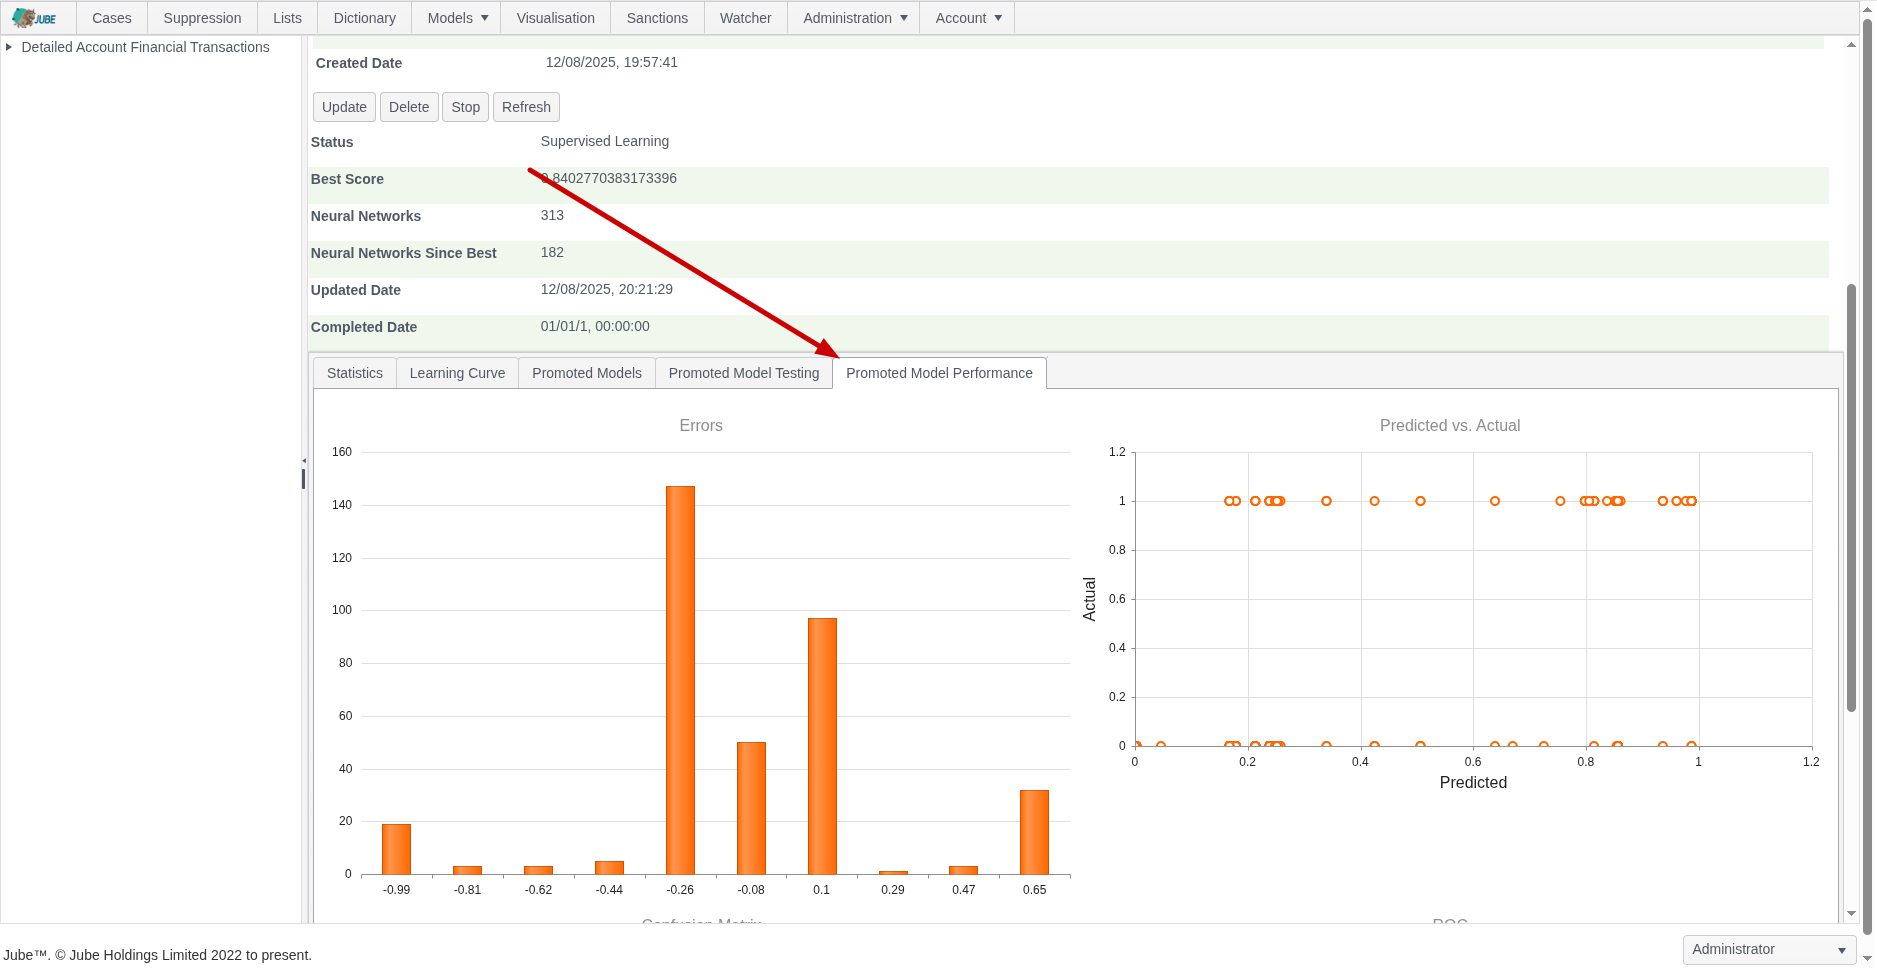This screenshot has width=1877, height=968.
Task: Click the Delete button
Action: tap(409, 107)
